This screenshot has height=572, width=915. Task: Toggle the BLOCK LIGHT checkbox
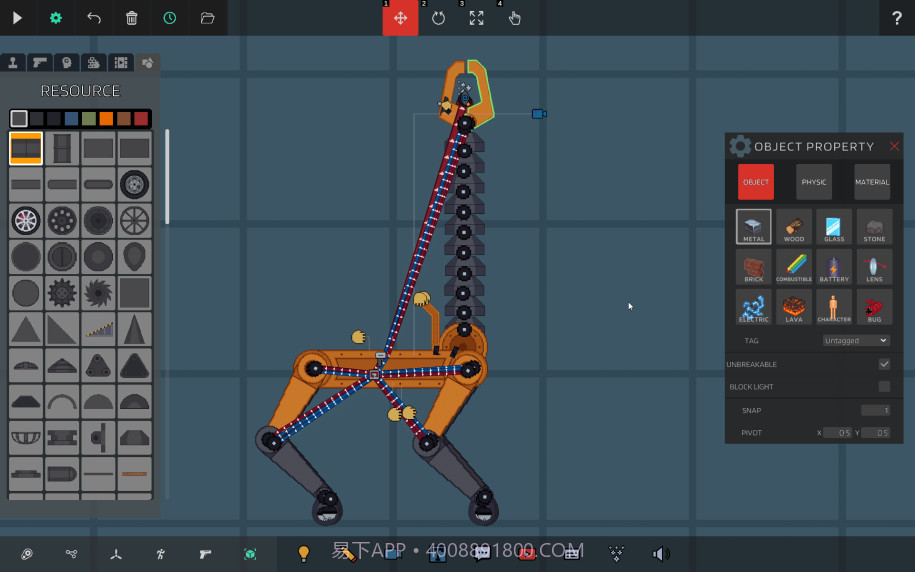884,386
